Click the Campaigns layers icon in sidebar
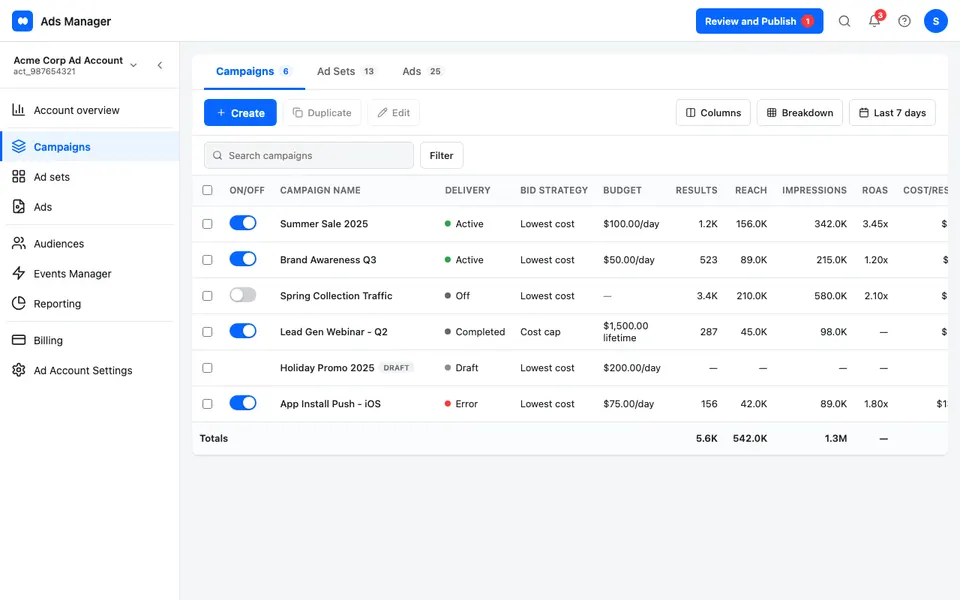 19,146
